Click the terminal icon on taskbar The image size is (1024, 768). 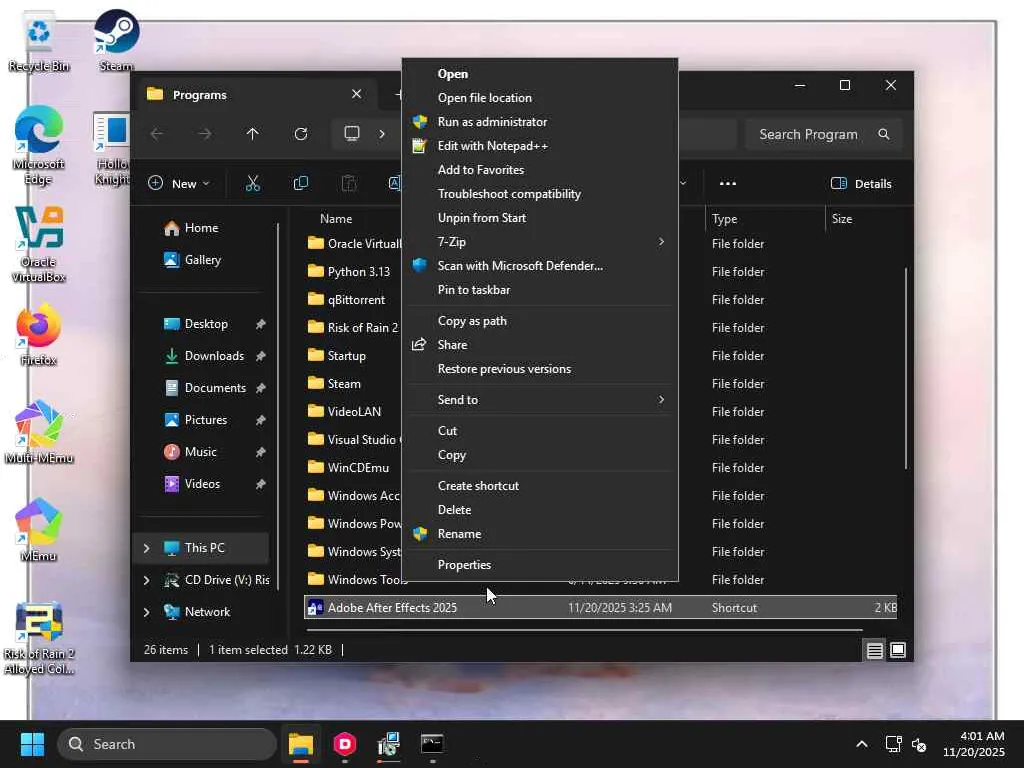(x=432, y=744)
